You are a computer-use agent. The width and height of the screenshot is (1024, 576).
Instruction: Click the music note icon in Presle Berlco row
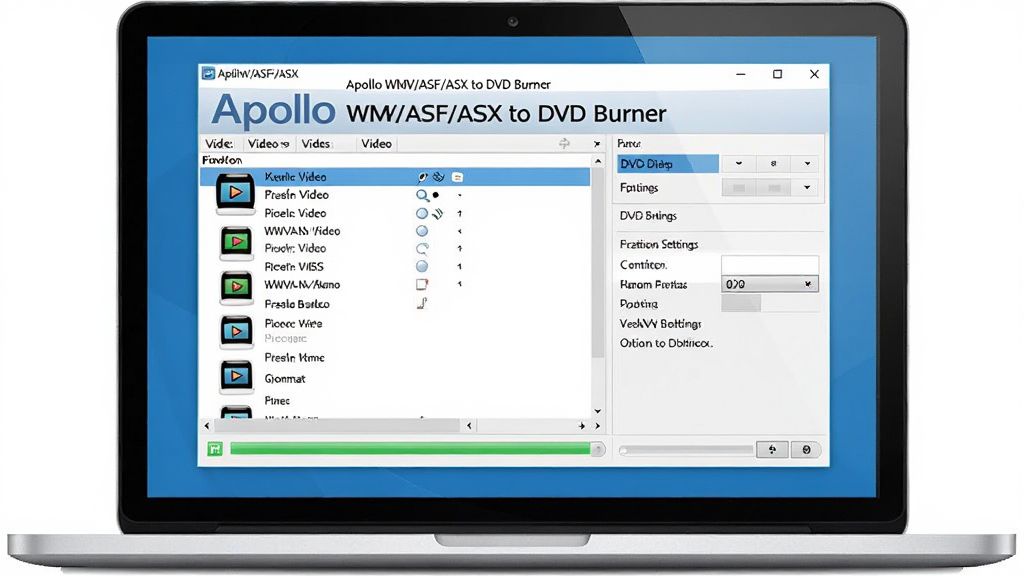(x=423, y=303)
